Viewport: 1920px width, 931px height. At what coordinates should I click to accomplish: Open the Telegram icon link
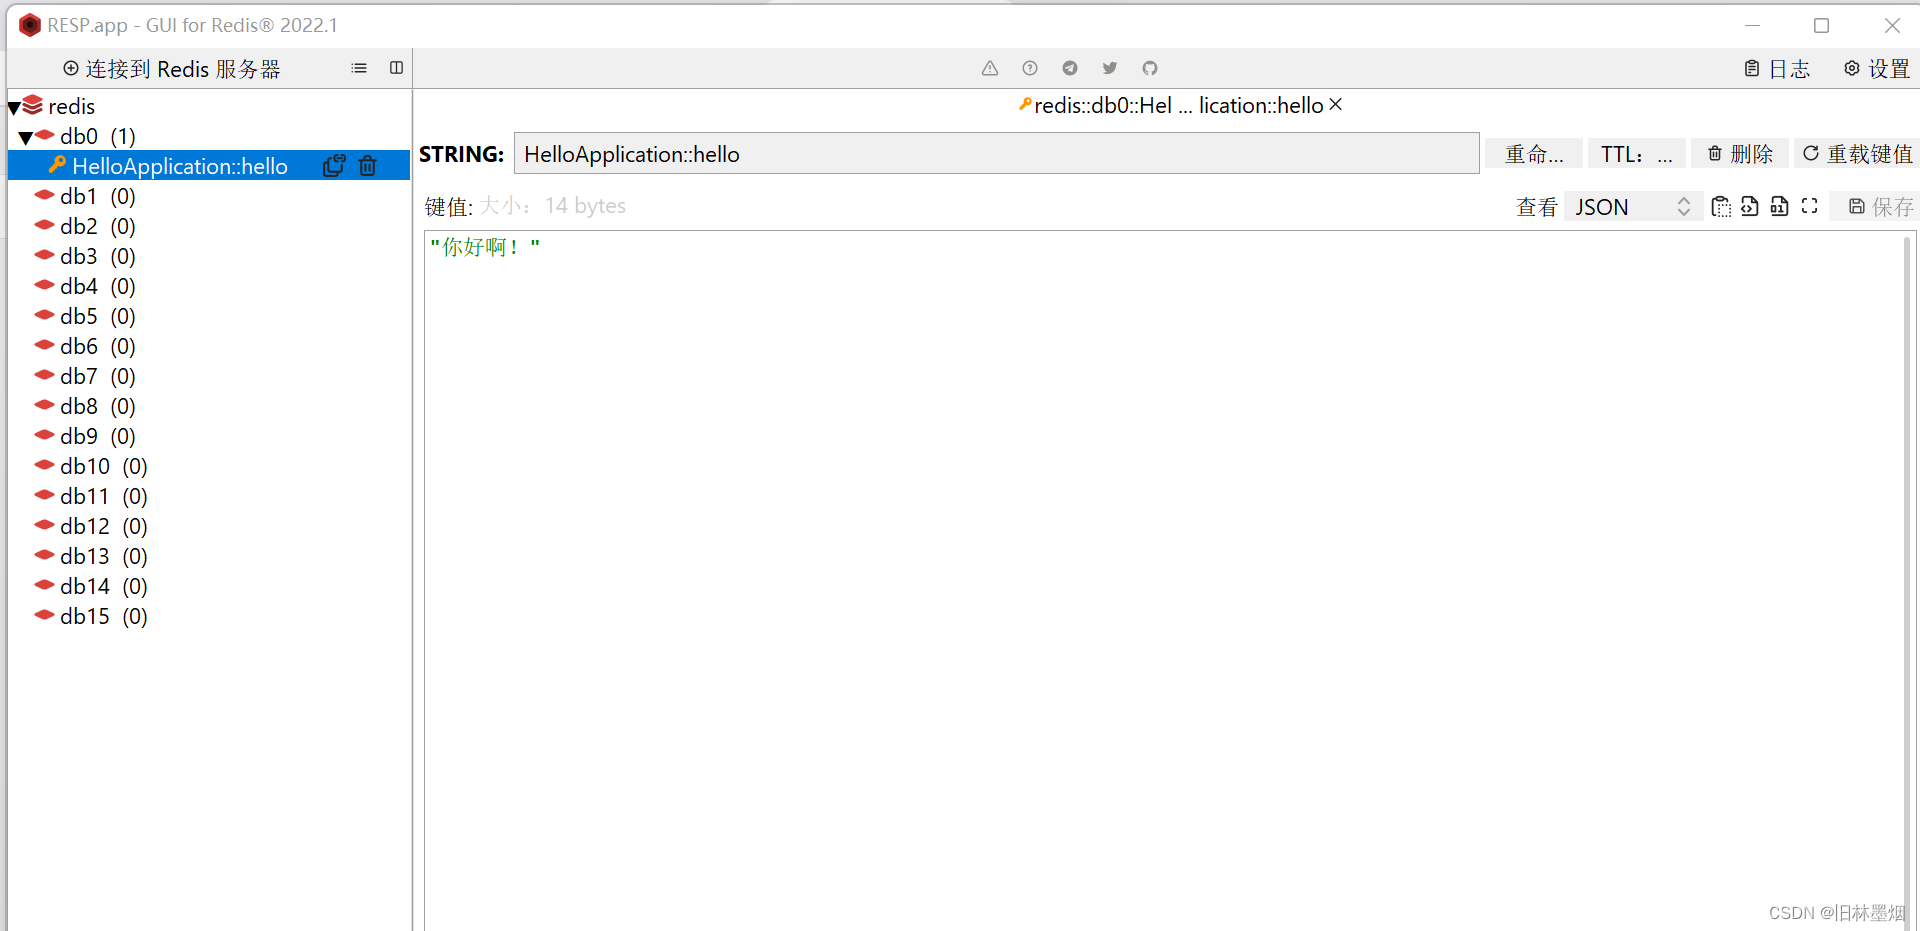pyautogui.click(x=1070, y=68)
